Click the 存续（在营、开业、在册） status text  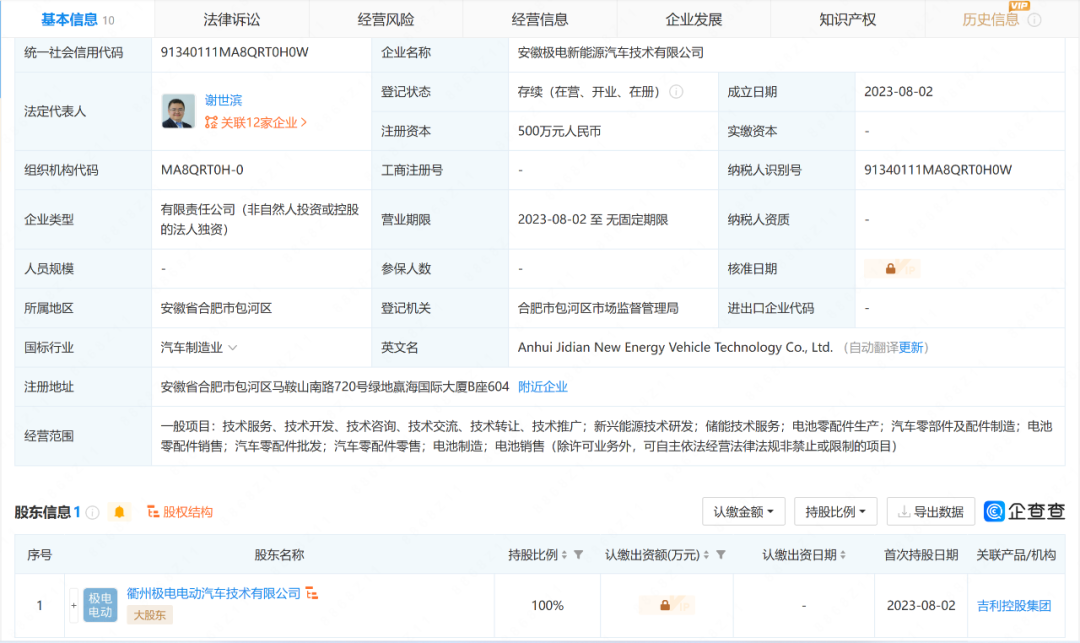tap(592, 92)
